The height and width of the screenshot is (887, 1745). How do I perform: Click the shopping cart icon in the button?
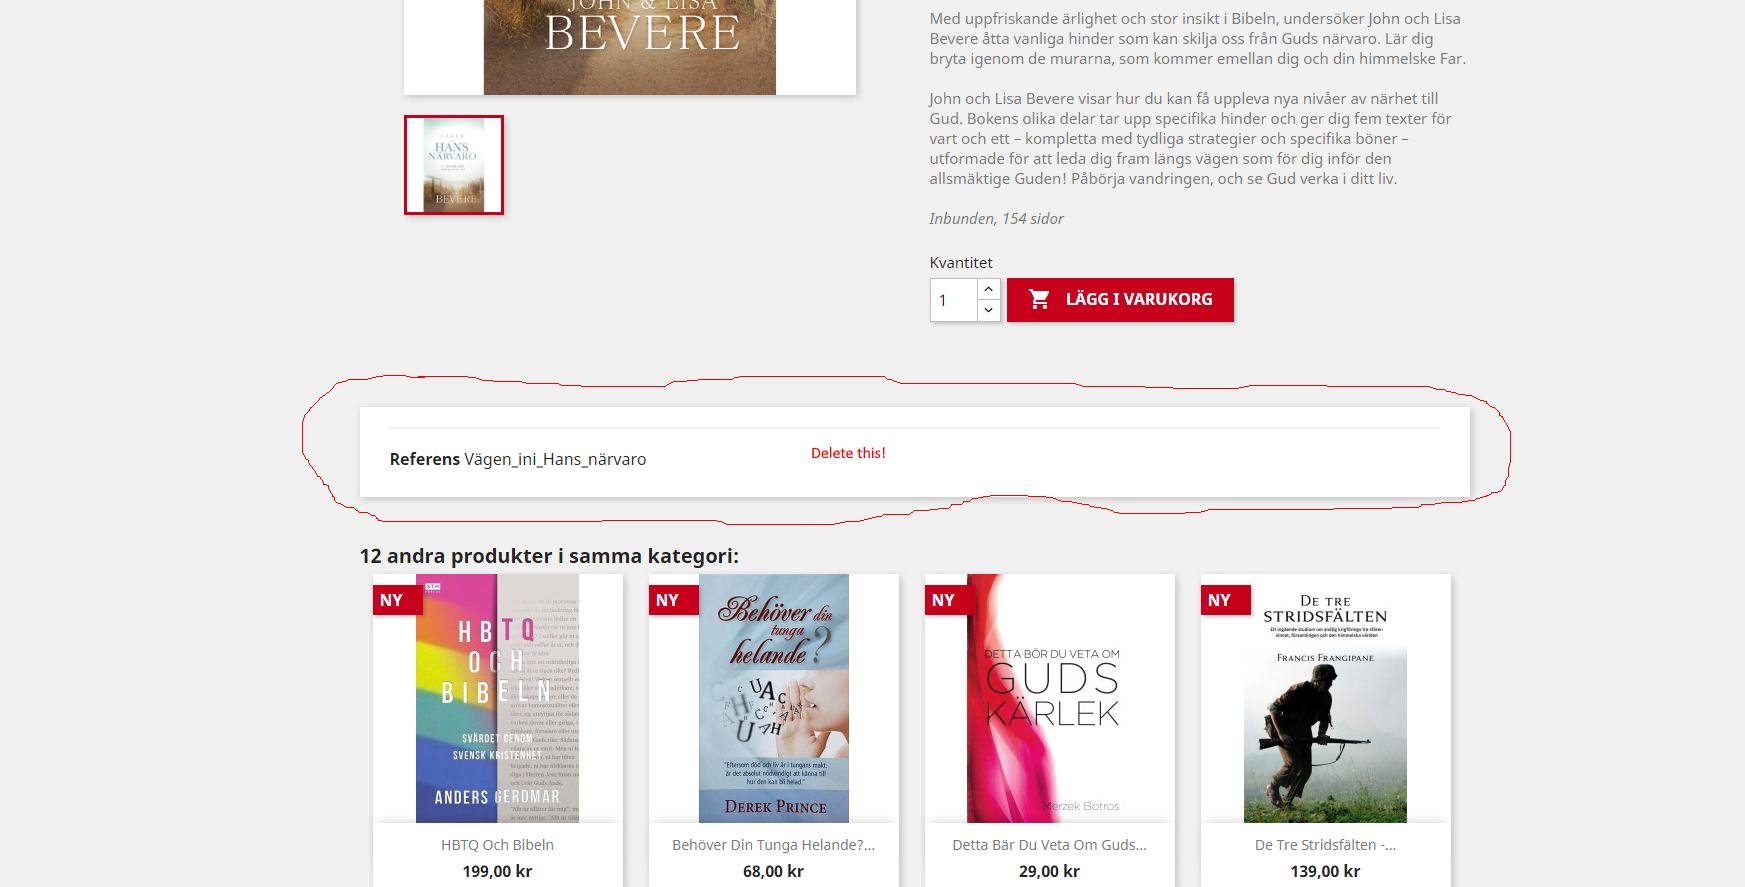[1040, 299]
